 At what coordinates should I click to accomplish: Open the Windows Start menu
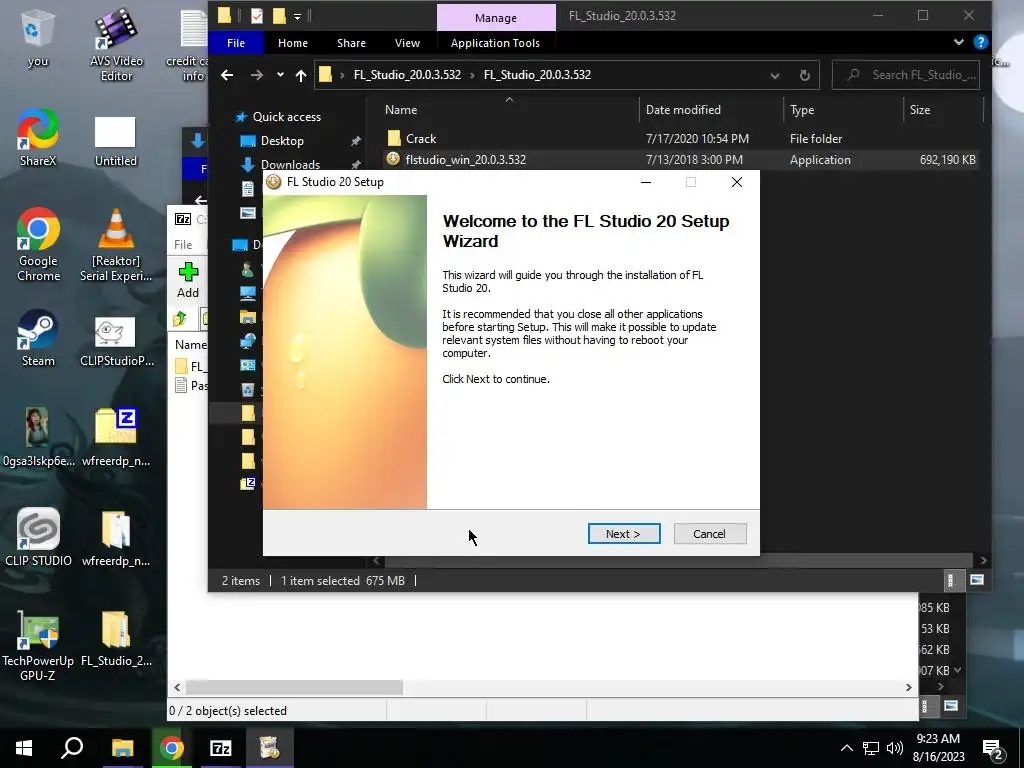pos(24,748)
